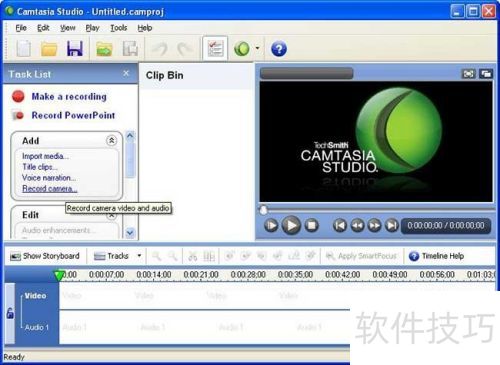Toggle the track lock padlock icon
Viewport: 500px width, 365px height.
(10, 313)
